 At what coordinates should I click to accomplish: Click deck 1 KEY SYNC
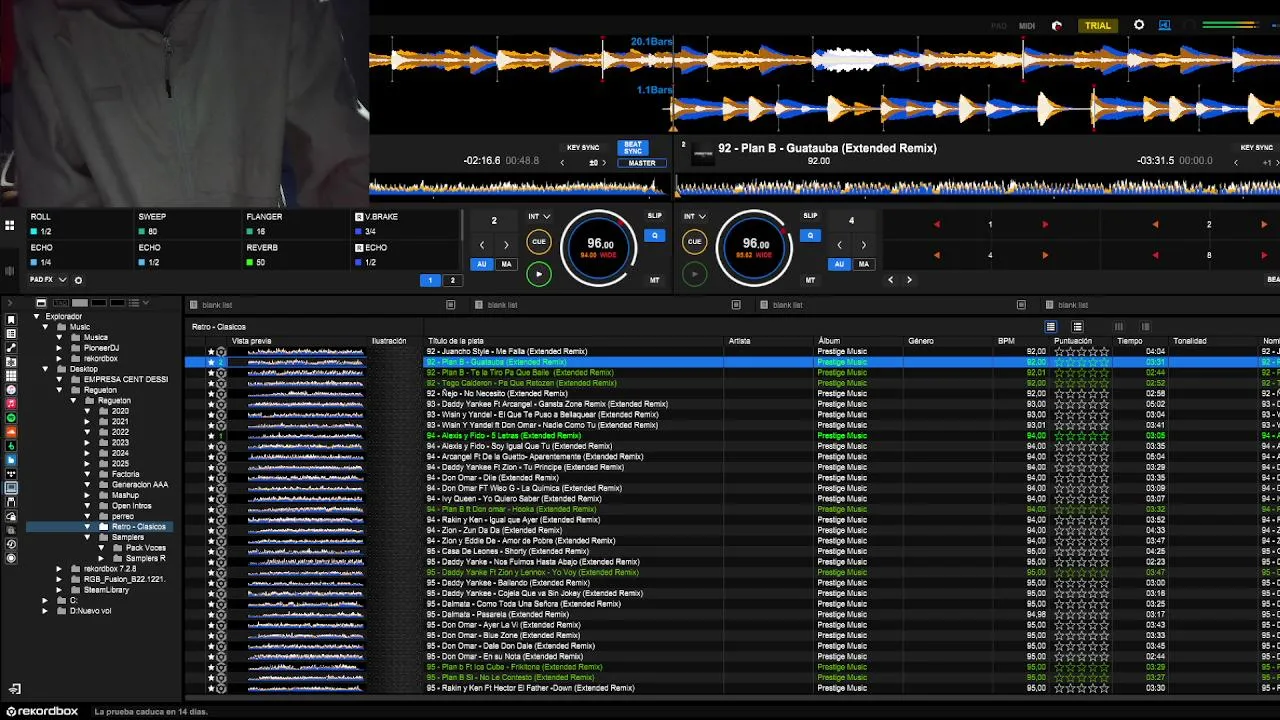[x=583, y=148]
